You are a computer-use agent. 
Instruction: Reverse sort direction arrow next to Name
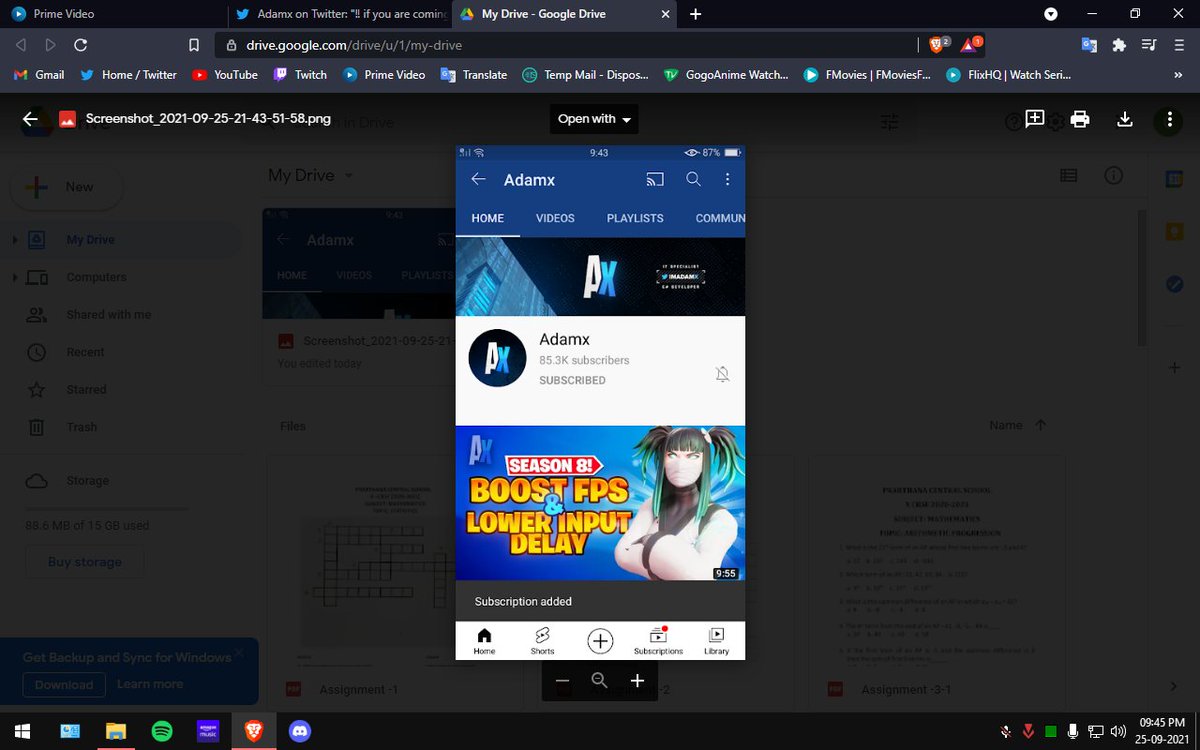1041,425
